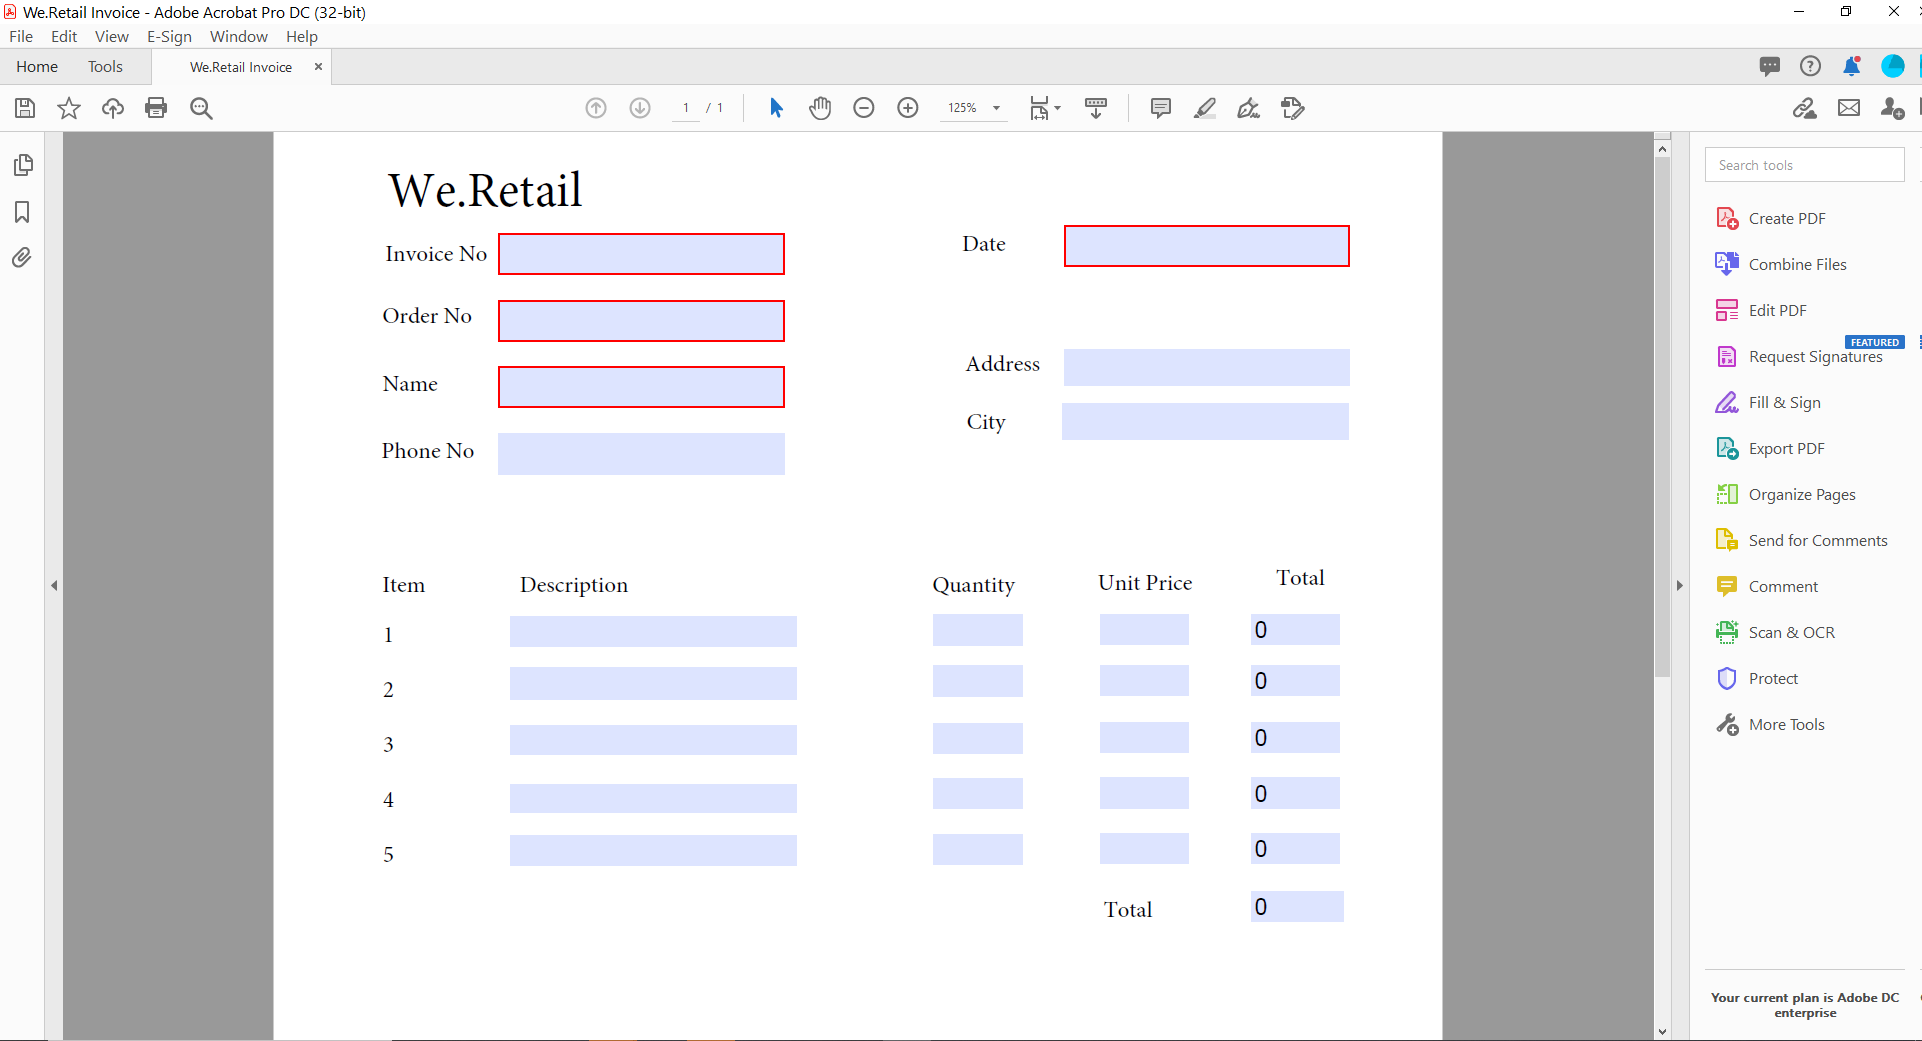Switch to the Tools tab
Image resolution: width=1922 pixels, height=1041 pixels.
point(105,67)
